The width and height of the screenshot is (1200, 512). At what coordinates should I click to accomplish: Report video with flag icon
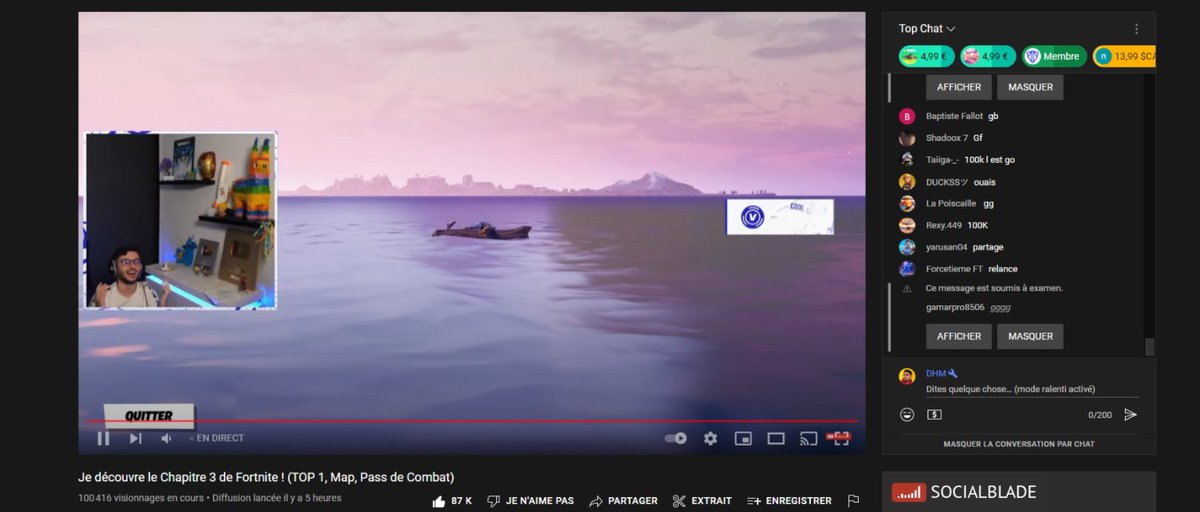[853, 501]
